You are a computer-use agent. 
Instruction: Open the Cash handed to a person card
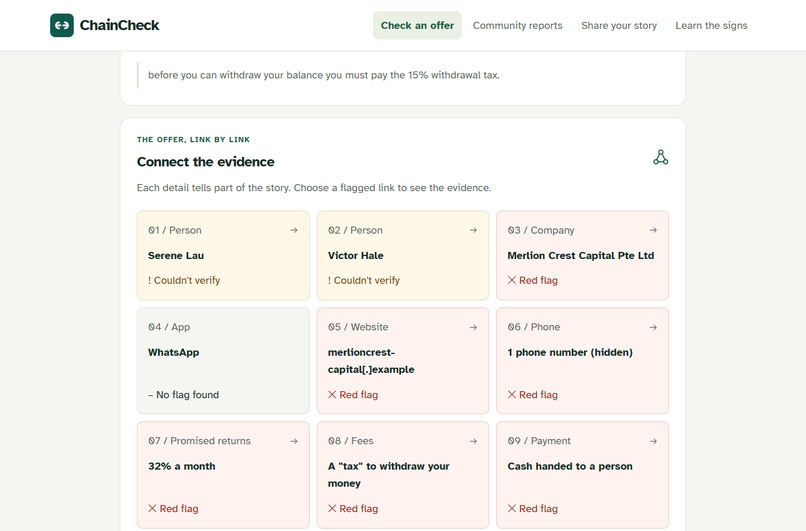coord(582,475)
